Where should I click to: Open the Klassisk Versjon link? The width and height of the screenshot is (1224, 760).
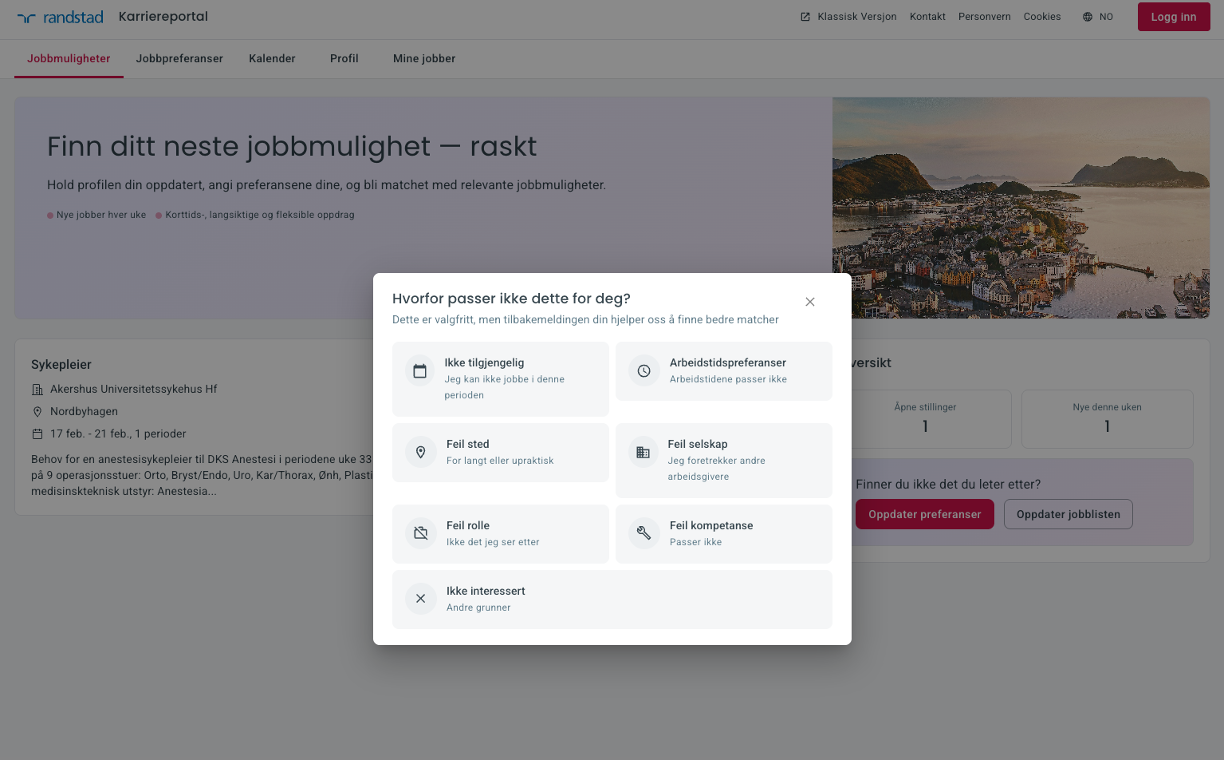pos(848,17)
